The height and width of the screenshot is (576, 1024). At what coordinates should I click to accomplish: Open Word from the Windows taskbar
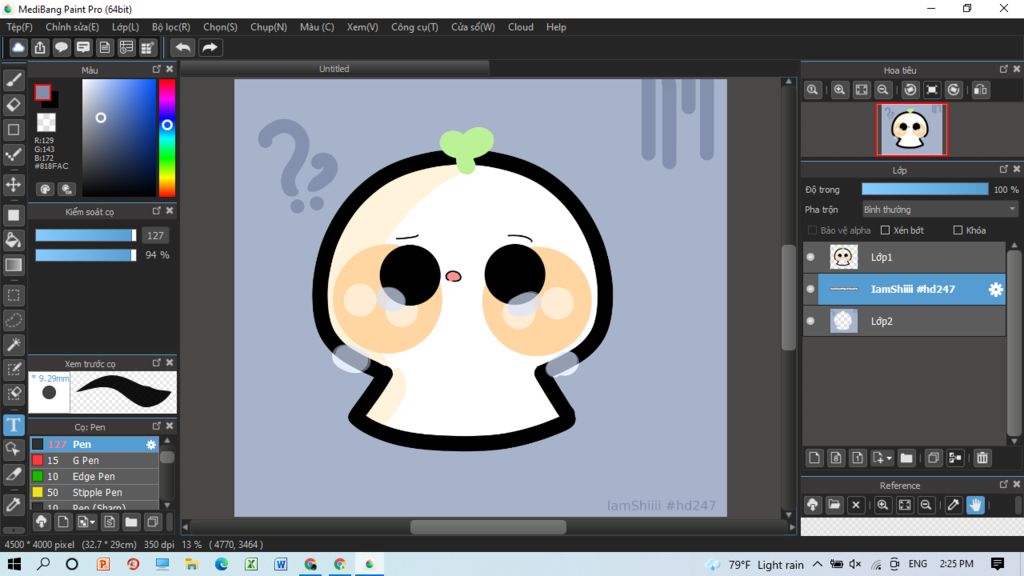[x=281, y=564]
